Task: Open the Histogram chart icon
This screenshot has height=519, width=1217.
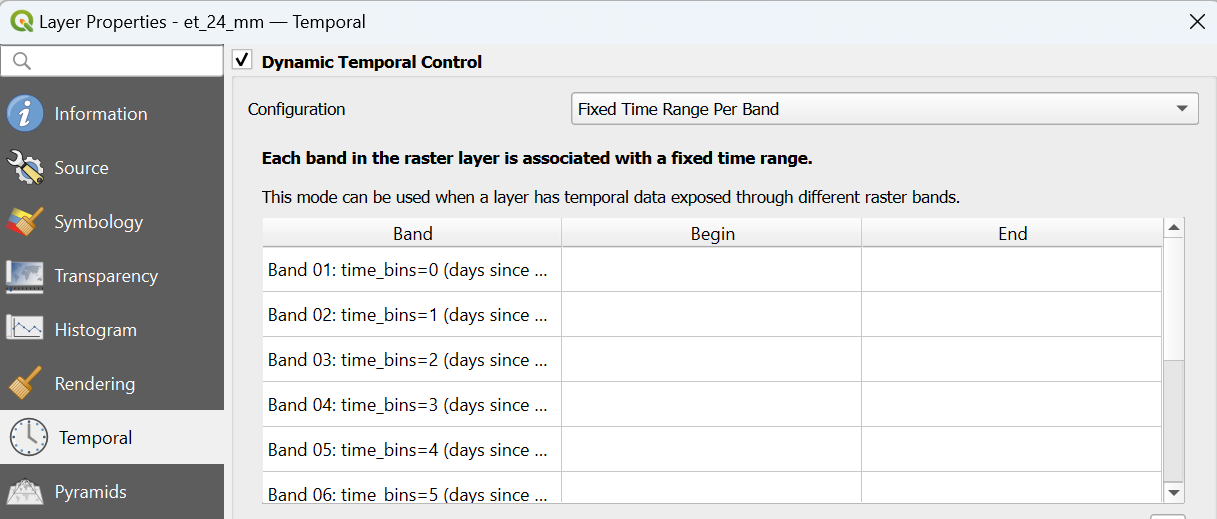Action: tap(25, 330)
